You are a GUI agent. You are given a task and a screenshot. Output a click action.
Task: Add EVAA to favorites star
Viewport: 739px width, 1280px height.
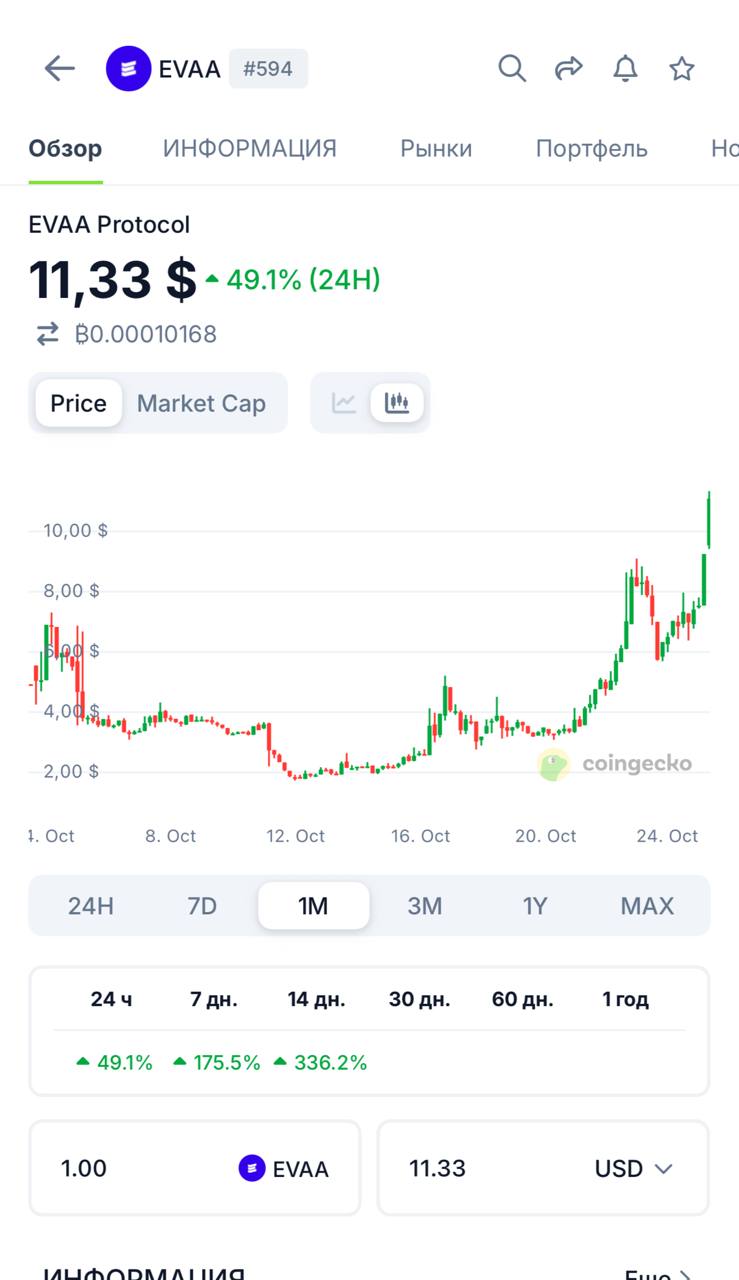682,69
